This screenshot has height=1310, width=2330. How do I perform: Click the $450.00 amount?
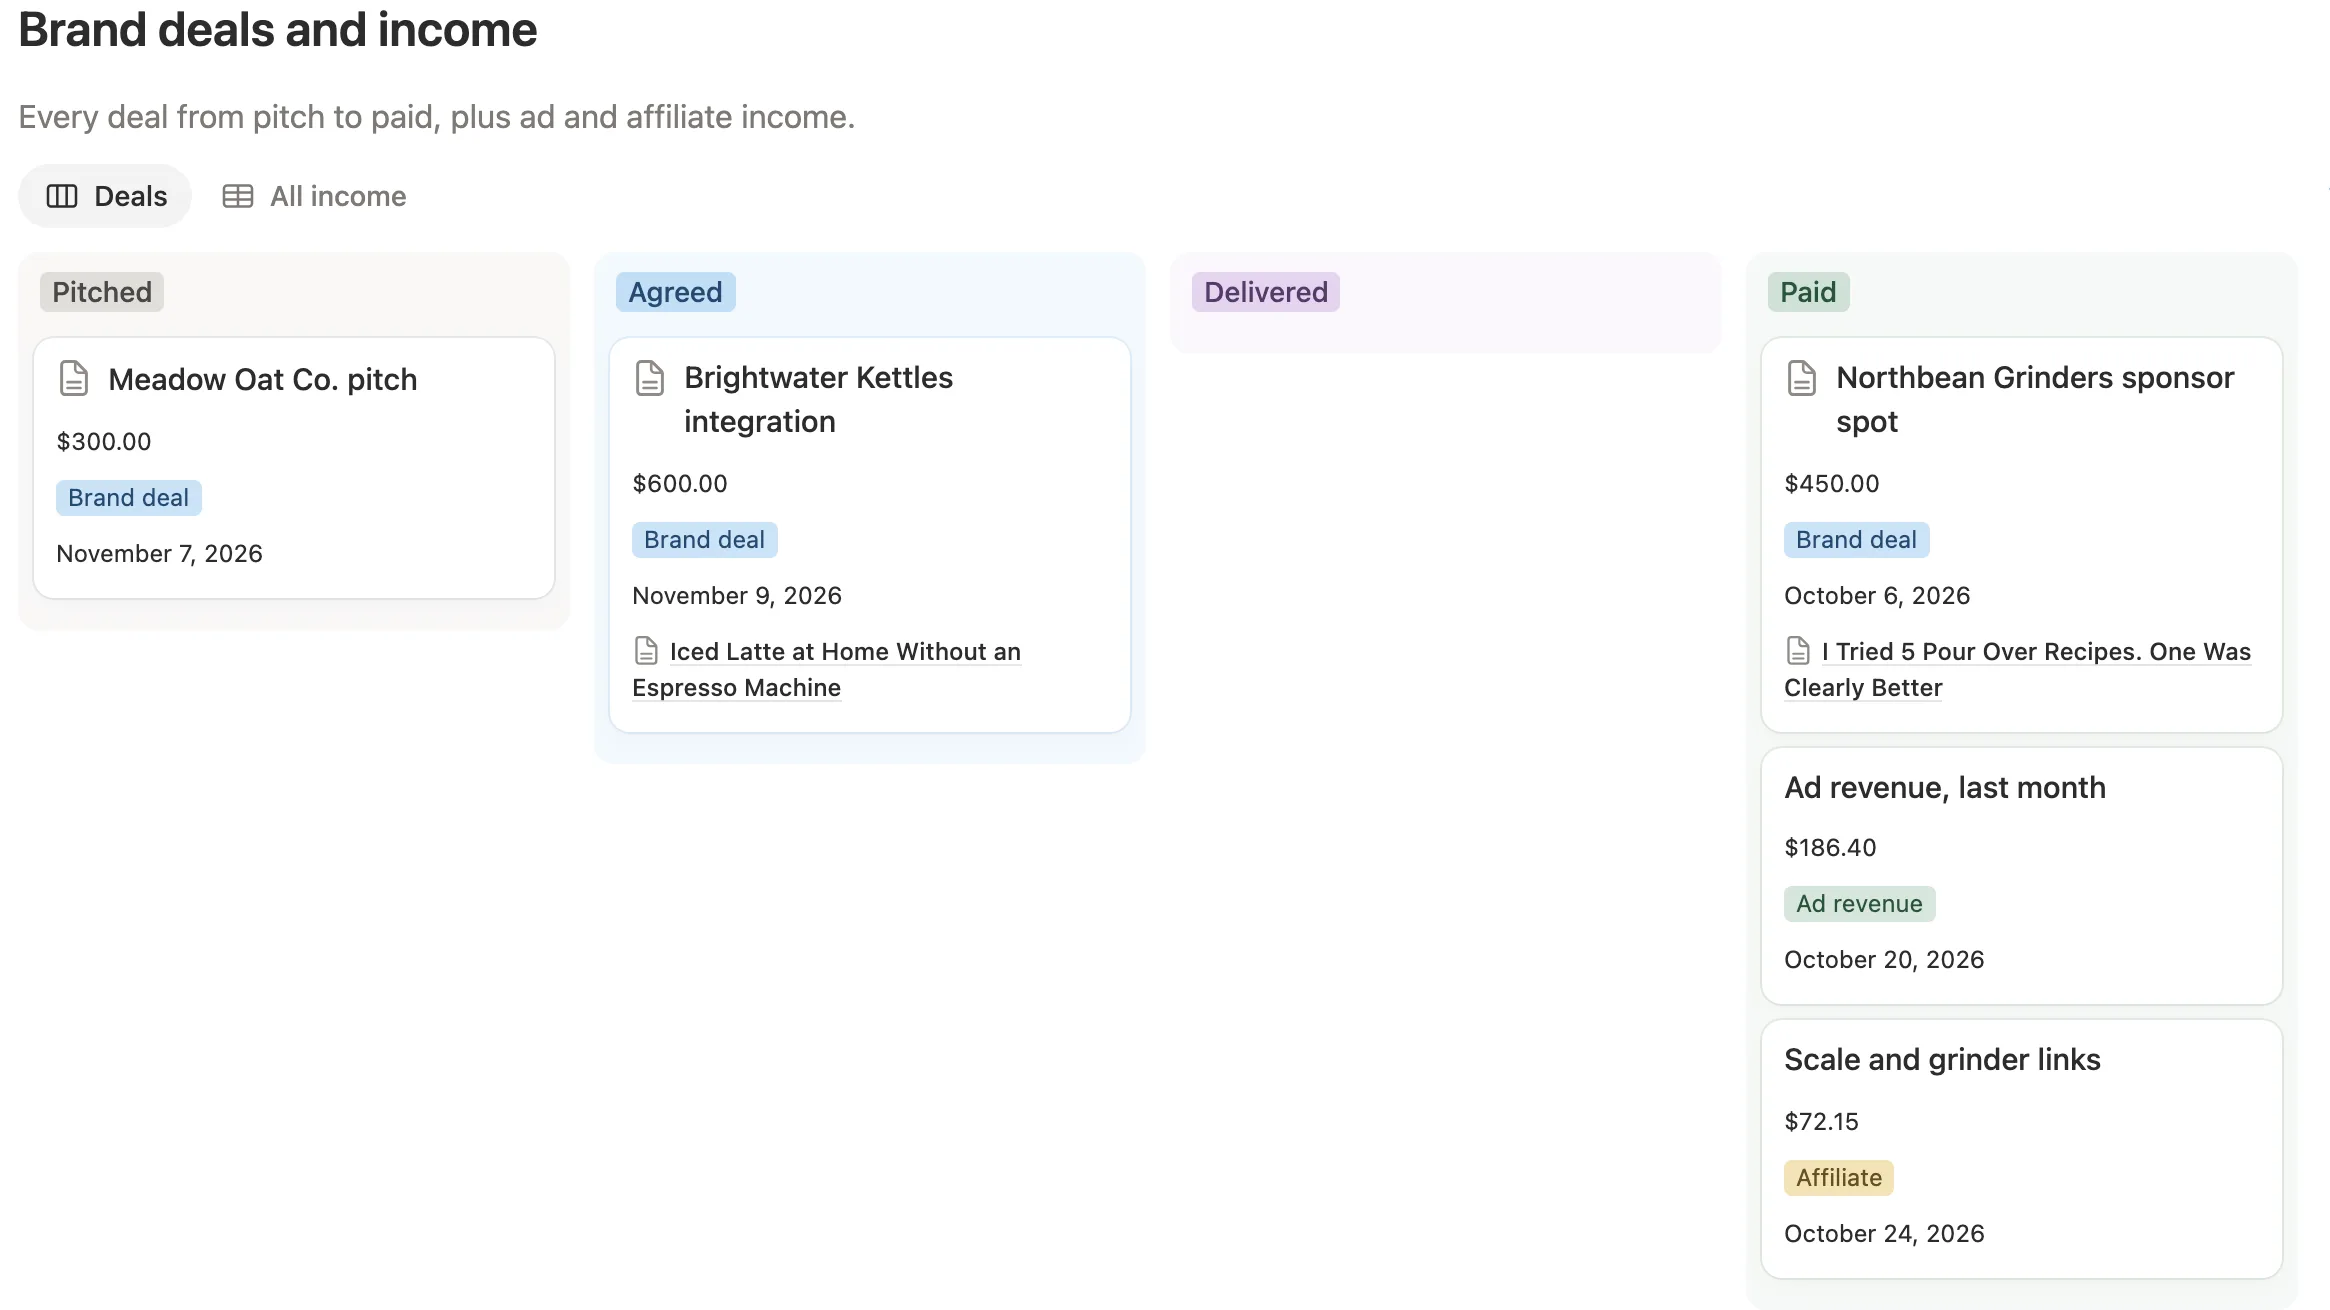point(1832,484)
